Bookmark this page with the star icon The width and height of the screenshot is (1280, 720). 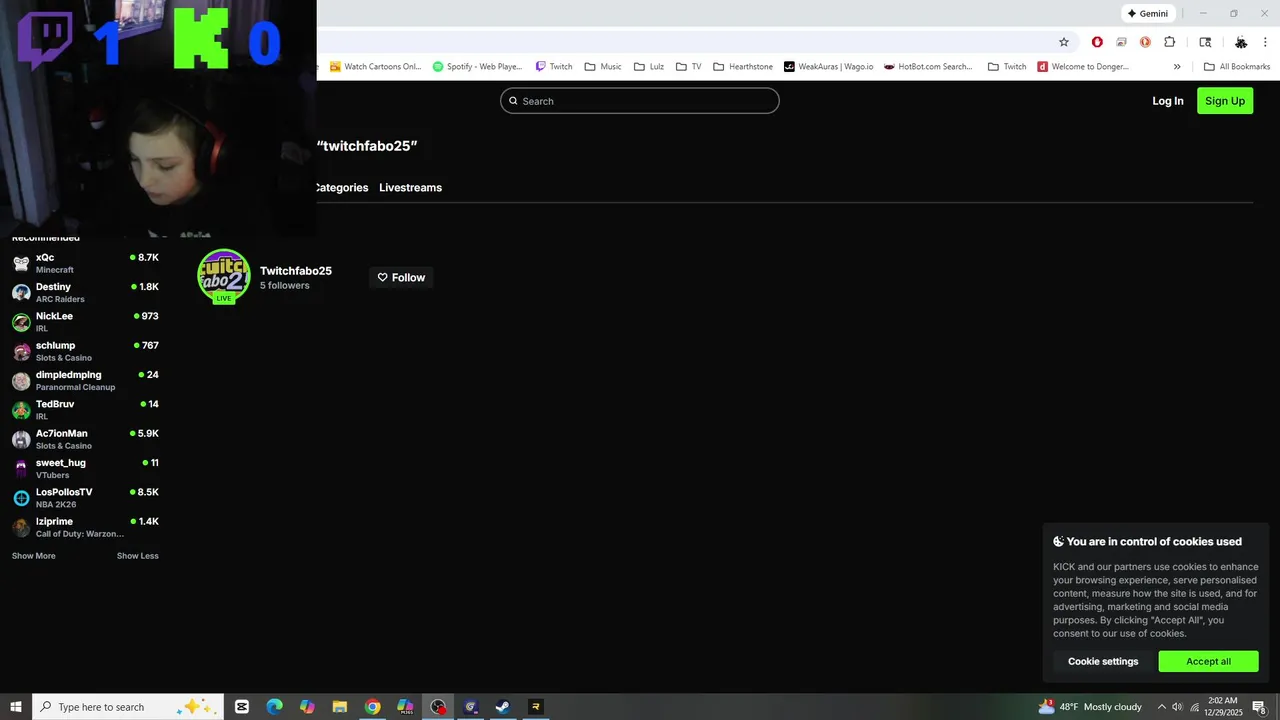pyautogui.click(x=1064, y=42)
